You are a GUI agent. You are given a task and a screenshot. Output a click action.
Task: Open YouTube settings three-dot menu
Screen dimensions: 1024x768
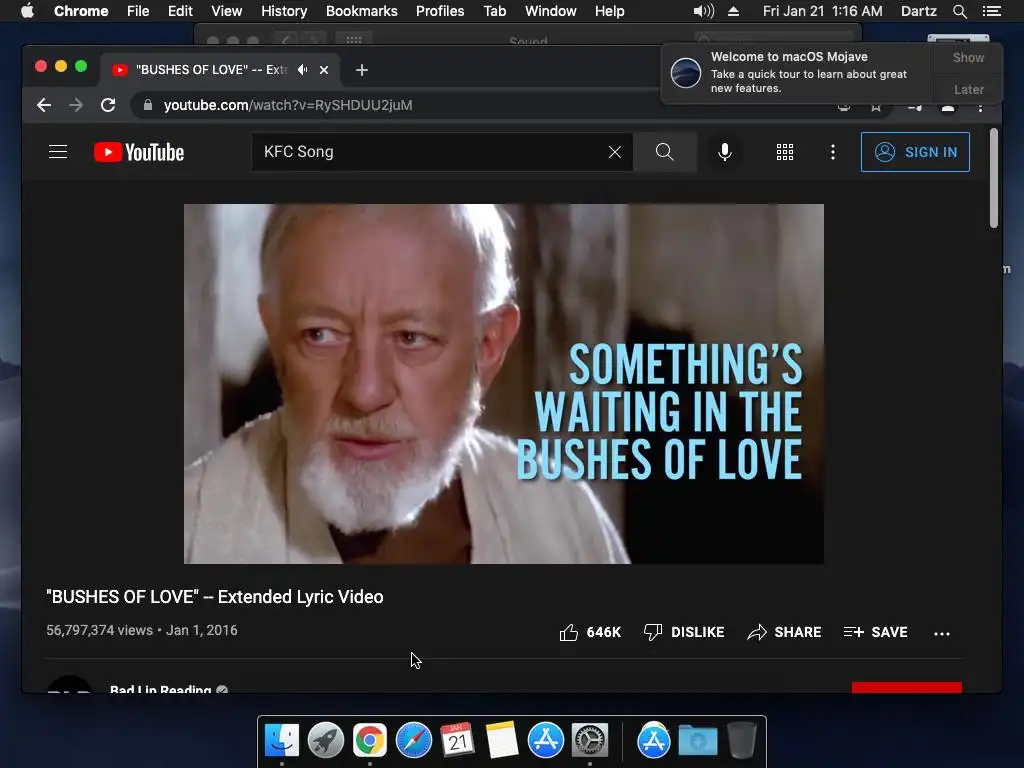coord(833,152)
